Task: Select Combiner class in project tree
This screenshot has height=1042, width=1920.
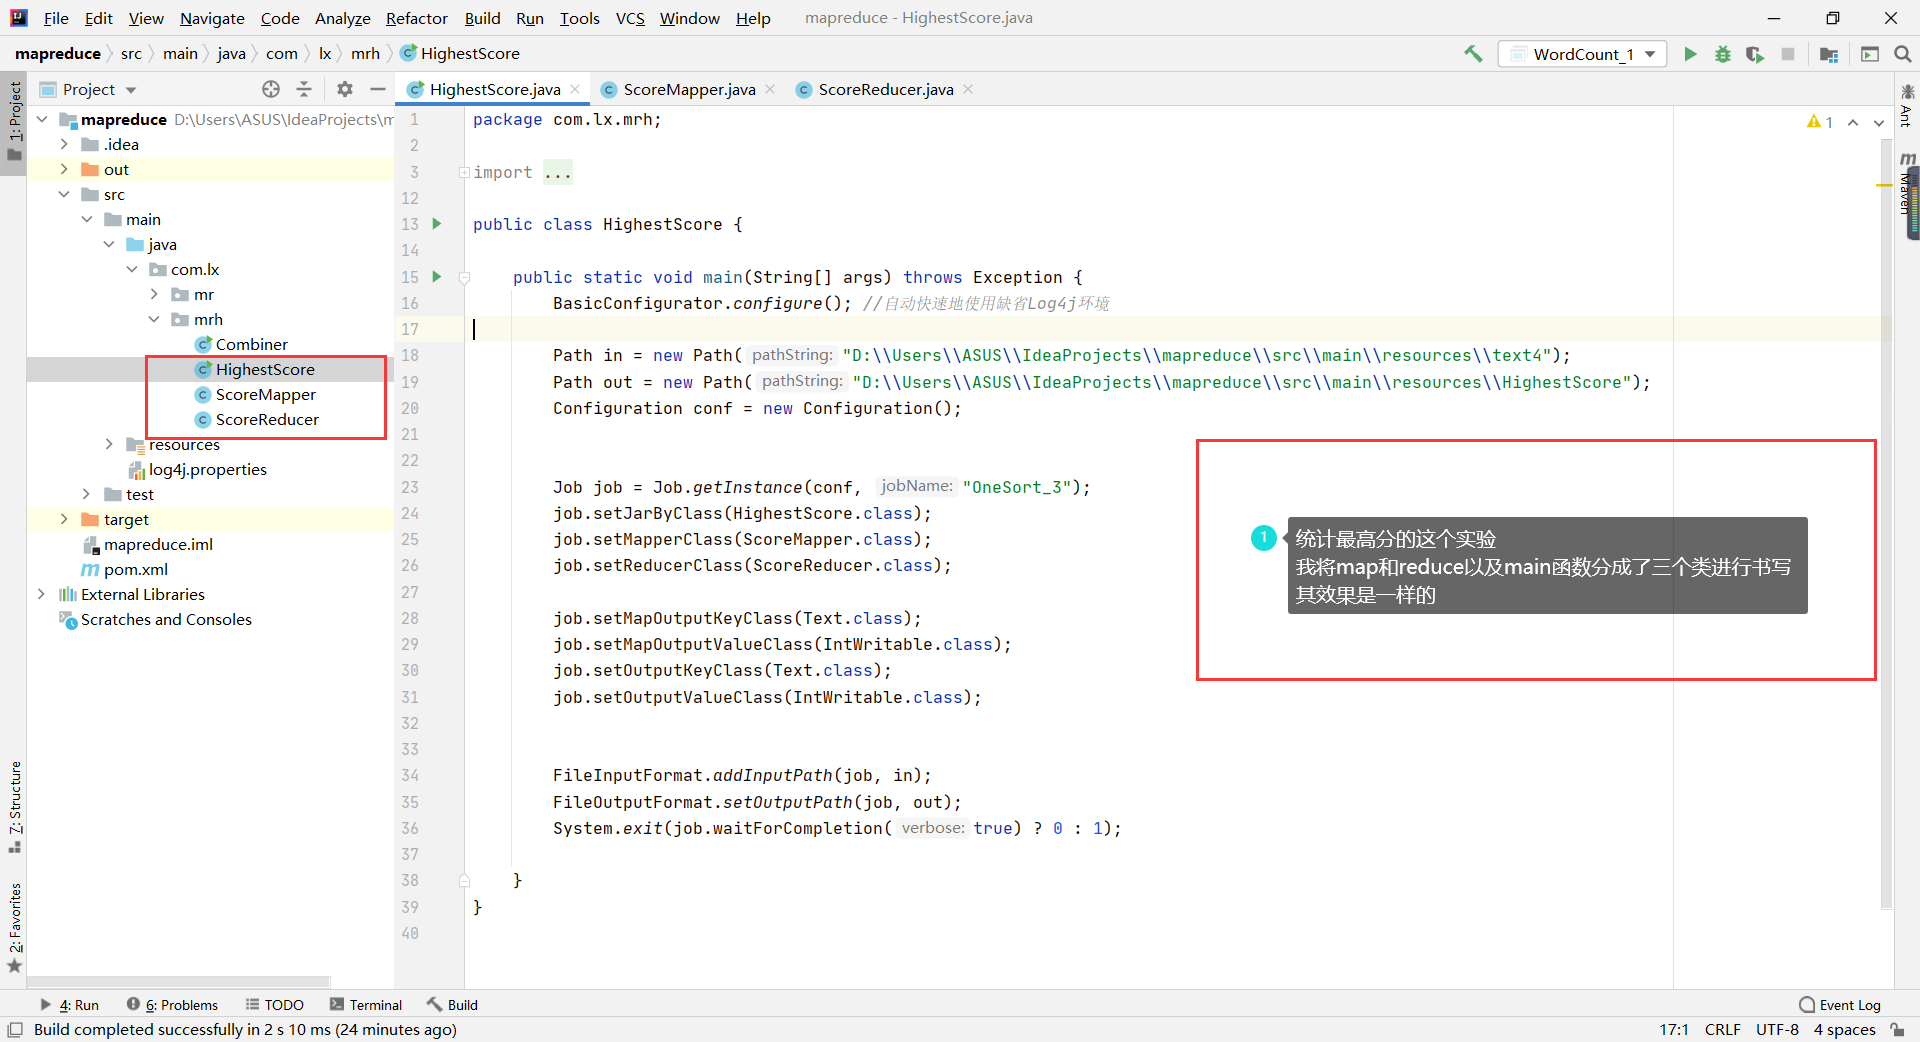Action: click(x=252, y=344)
